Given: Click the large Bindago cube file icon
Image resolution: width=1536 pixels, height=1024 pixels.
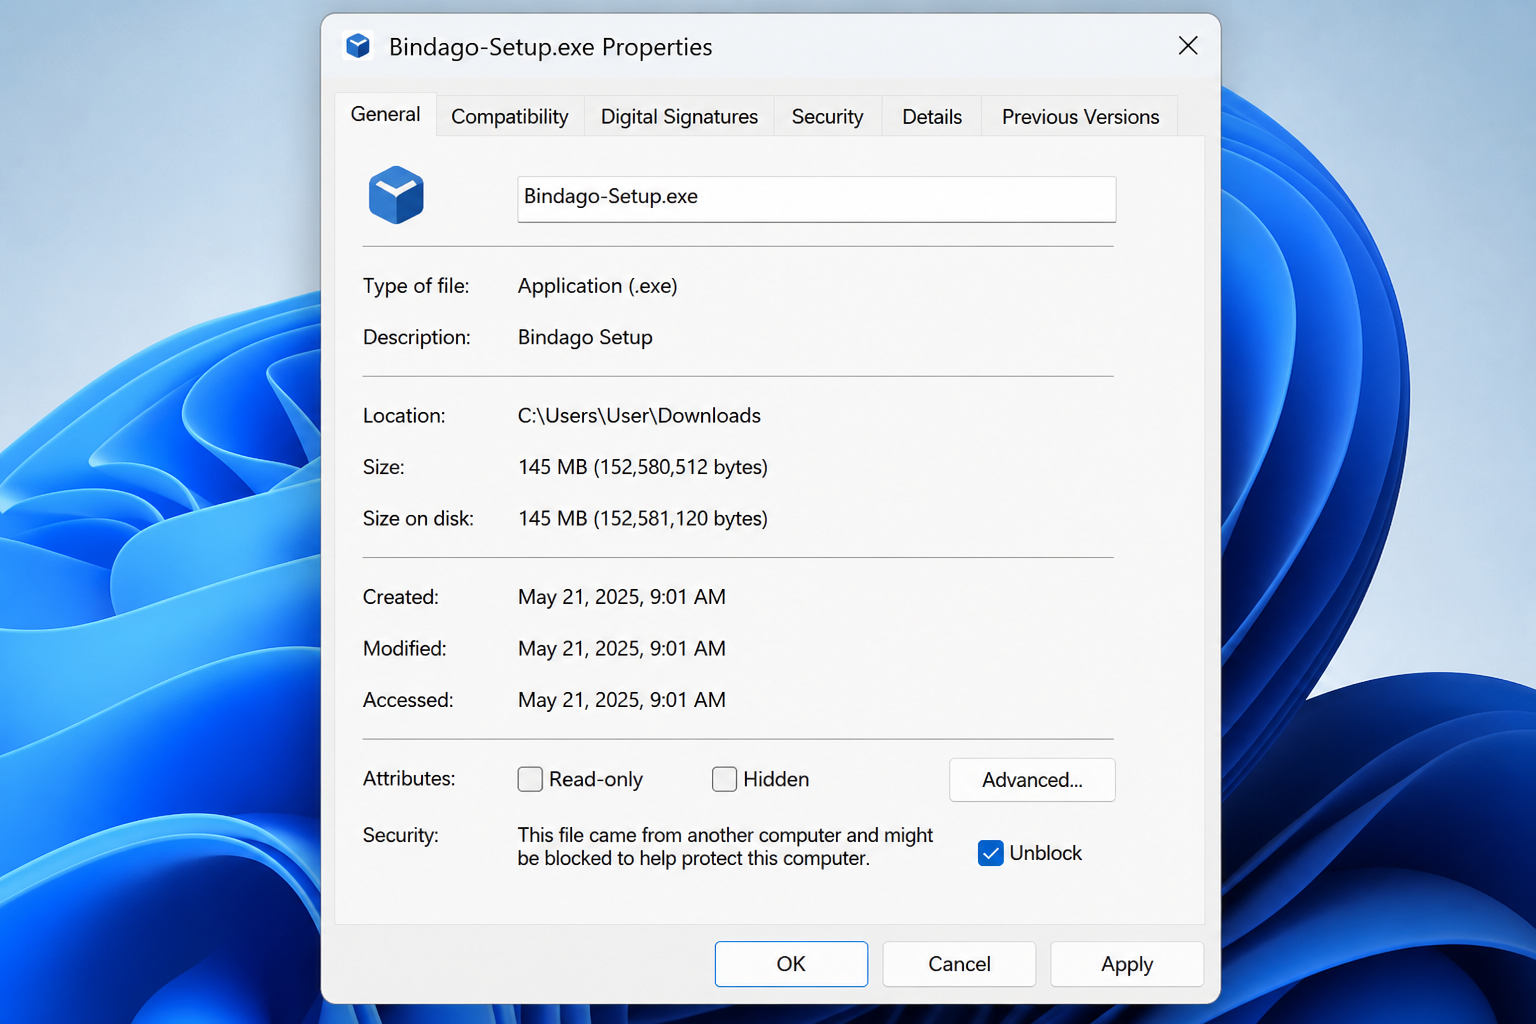Looking at the screenshot, I should click(x=396, y=195).
